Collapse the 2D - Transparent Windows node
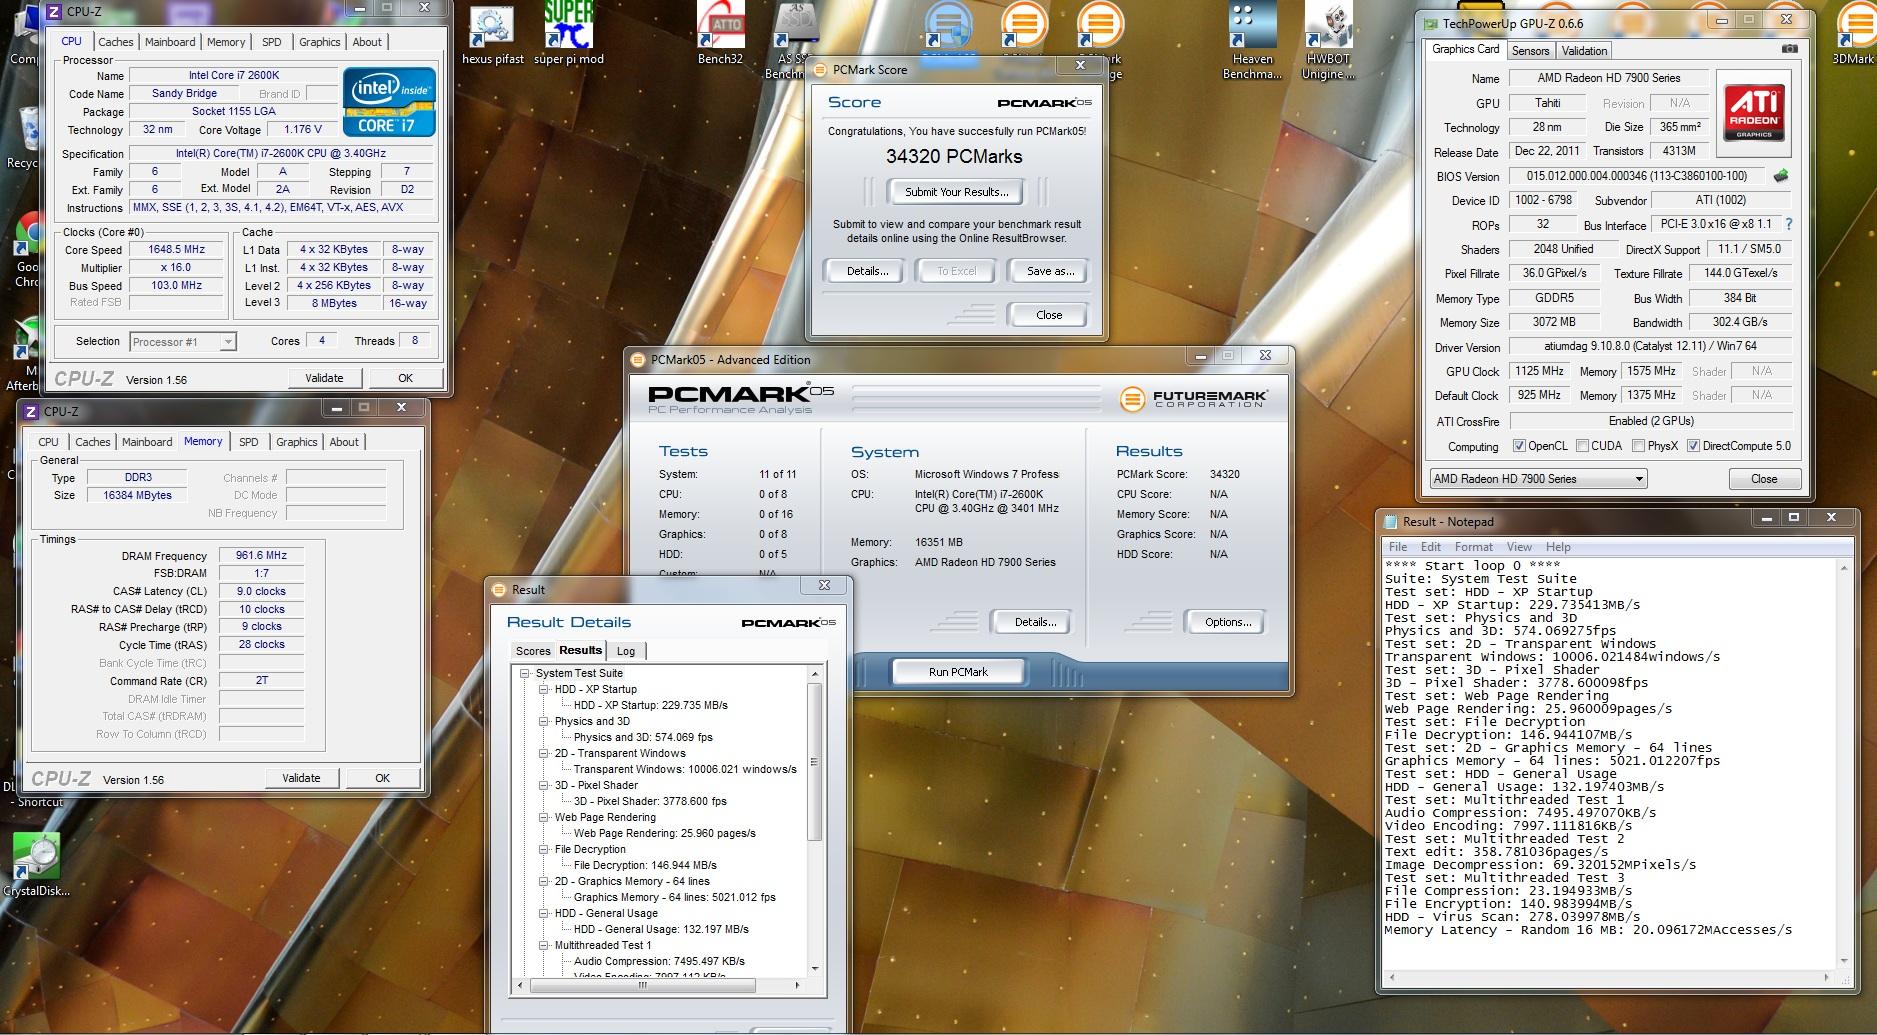Viewport: 1877px width, 1035px height. point(543,753)
